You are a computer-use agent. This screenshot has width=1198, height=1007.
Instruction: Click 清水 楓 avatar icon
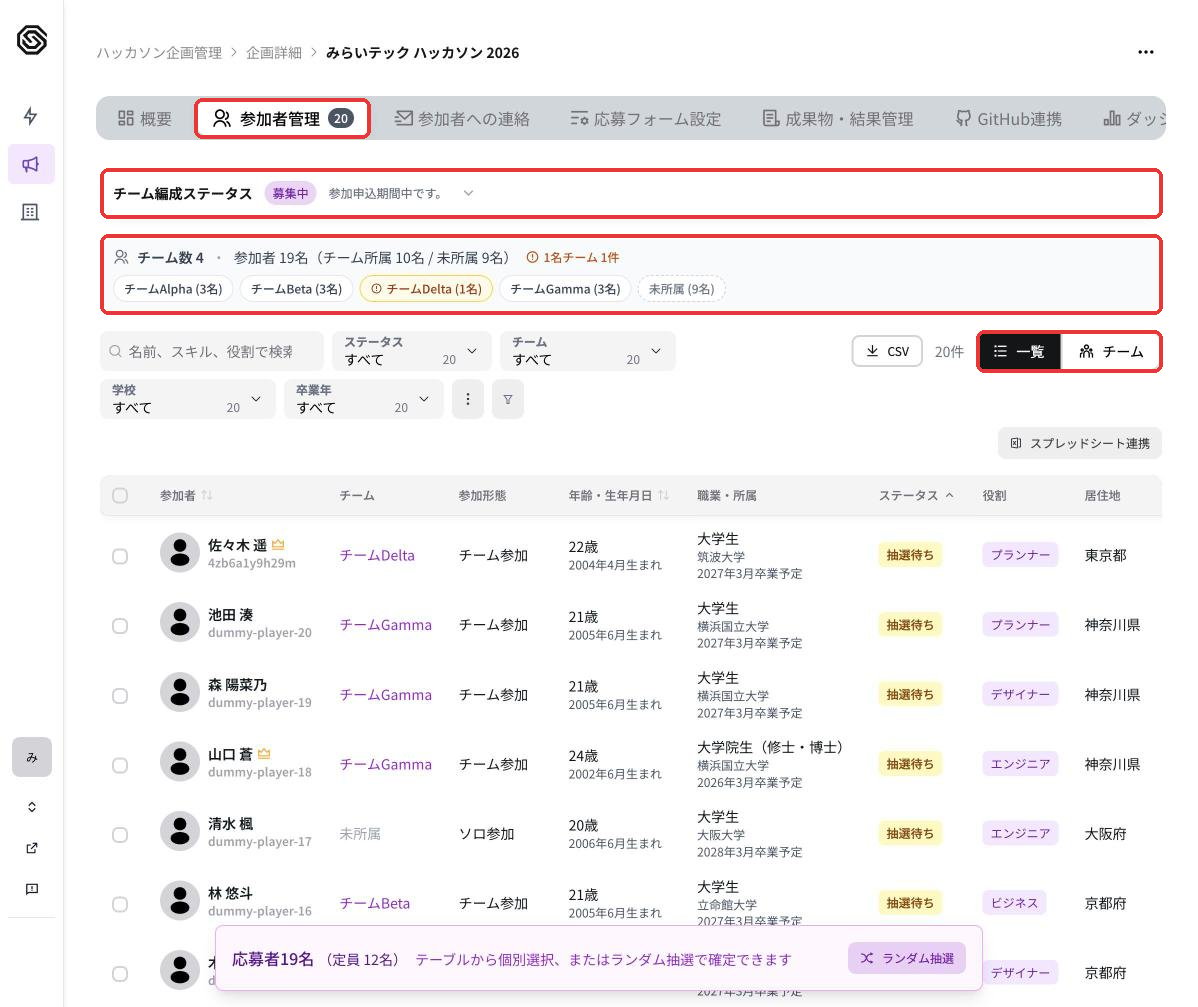(180, 831)
